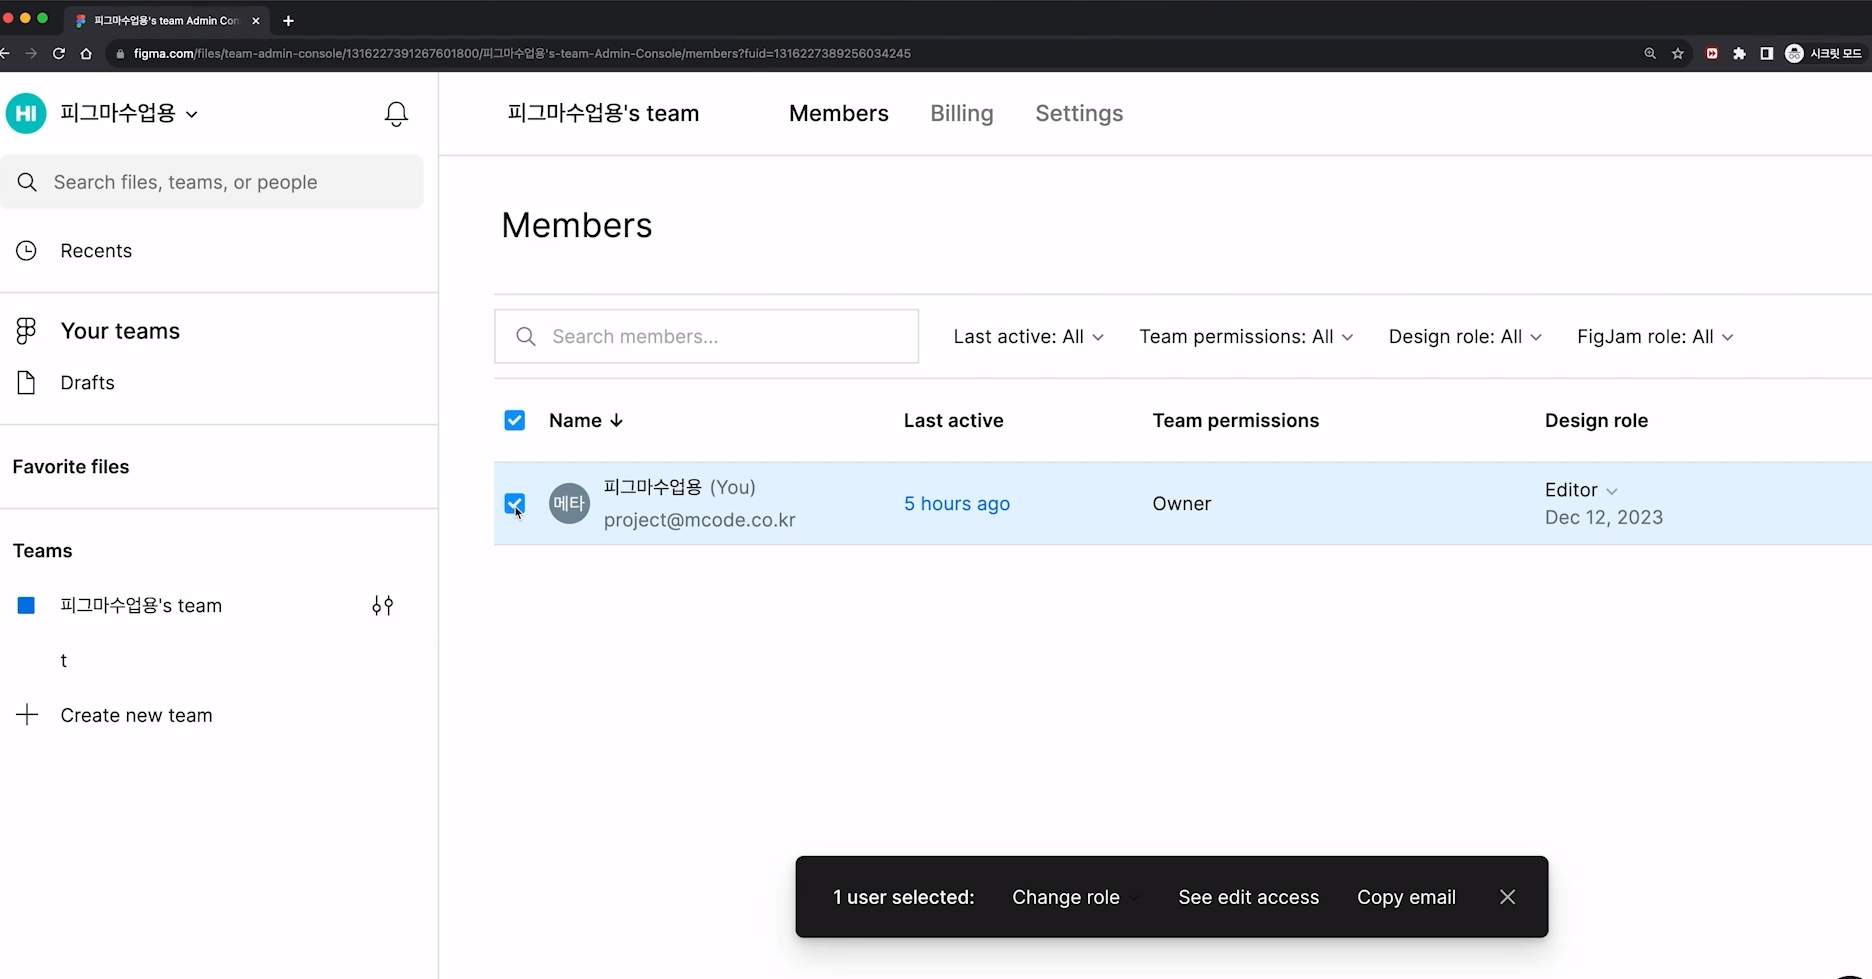The width and height of the screenshot is (1872, 979).
Task: Click the plus icon for Create new team
Action: [27, 715]
